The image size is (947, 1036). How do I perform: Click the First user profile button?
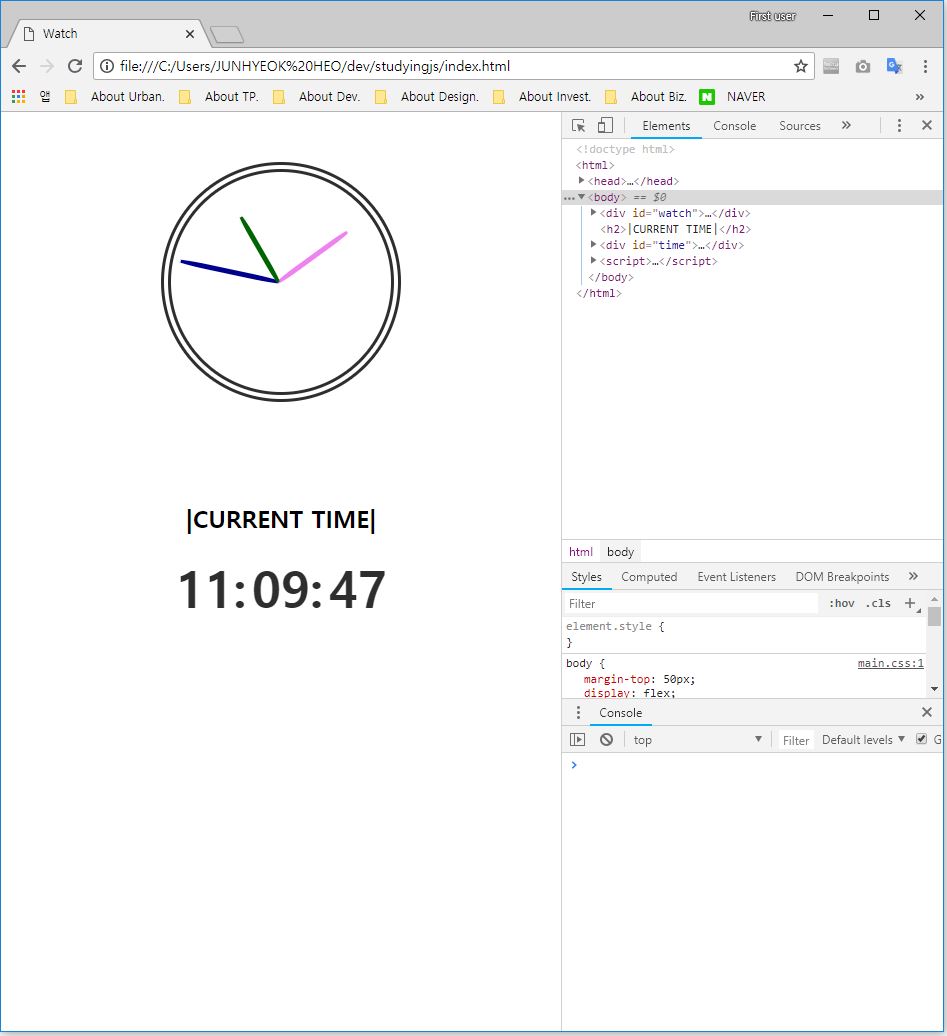pyautogui.click(x=773, y=16)
